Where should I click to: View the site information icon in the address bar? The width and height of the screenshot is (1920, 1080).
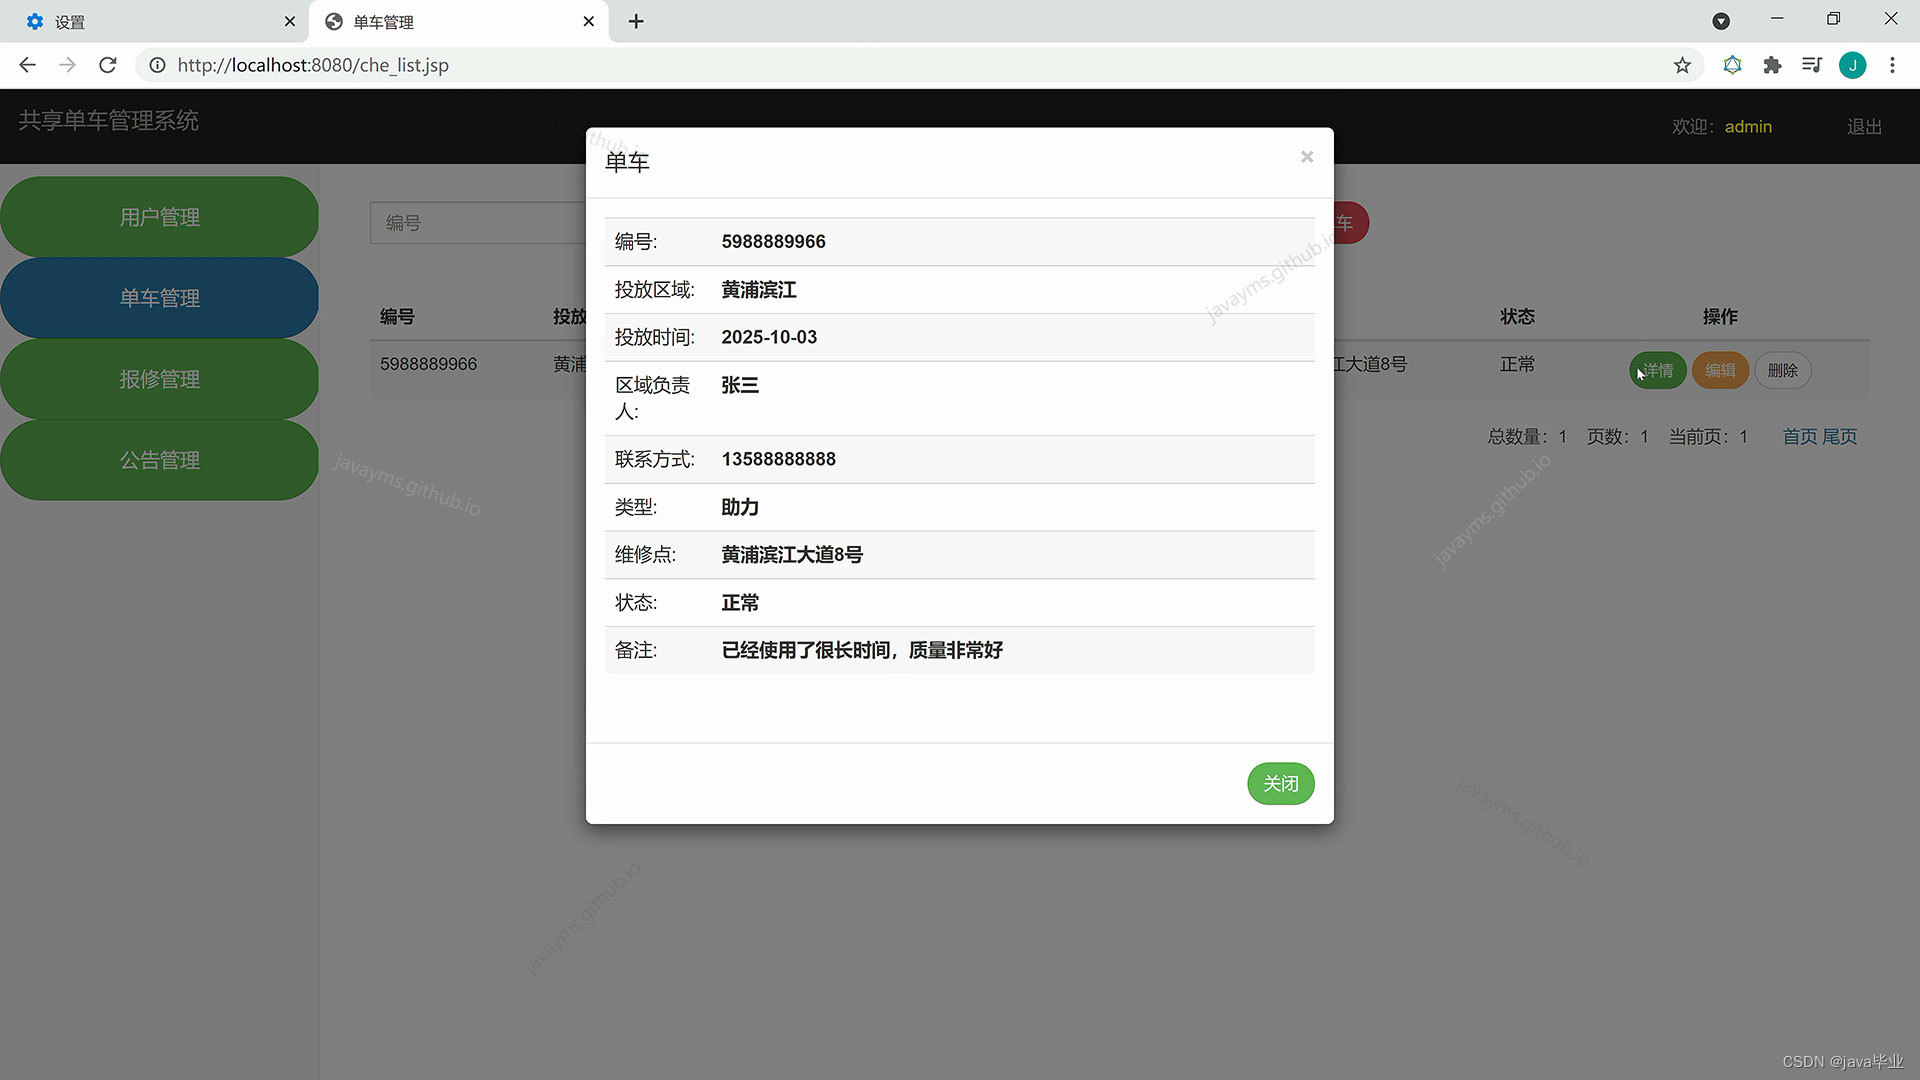tap(157, 65)
